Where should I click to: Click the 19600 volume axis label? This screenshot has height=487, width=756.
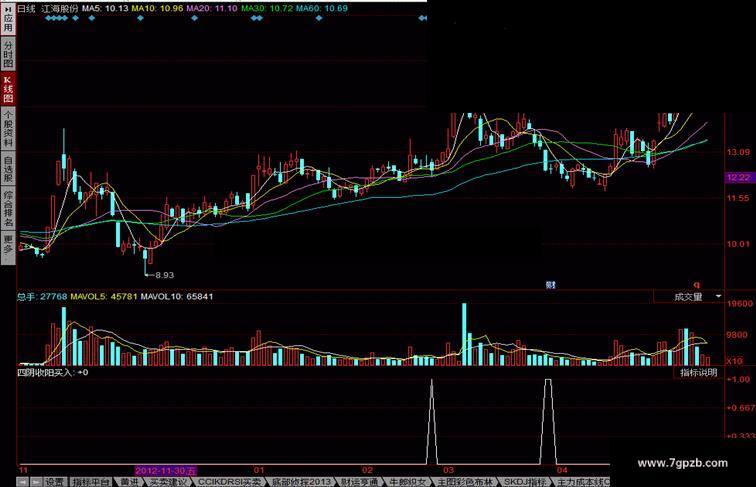pos(740,303)
